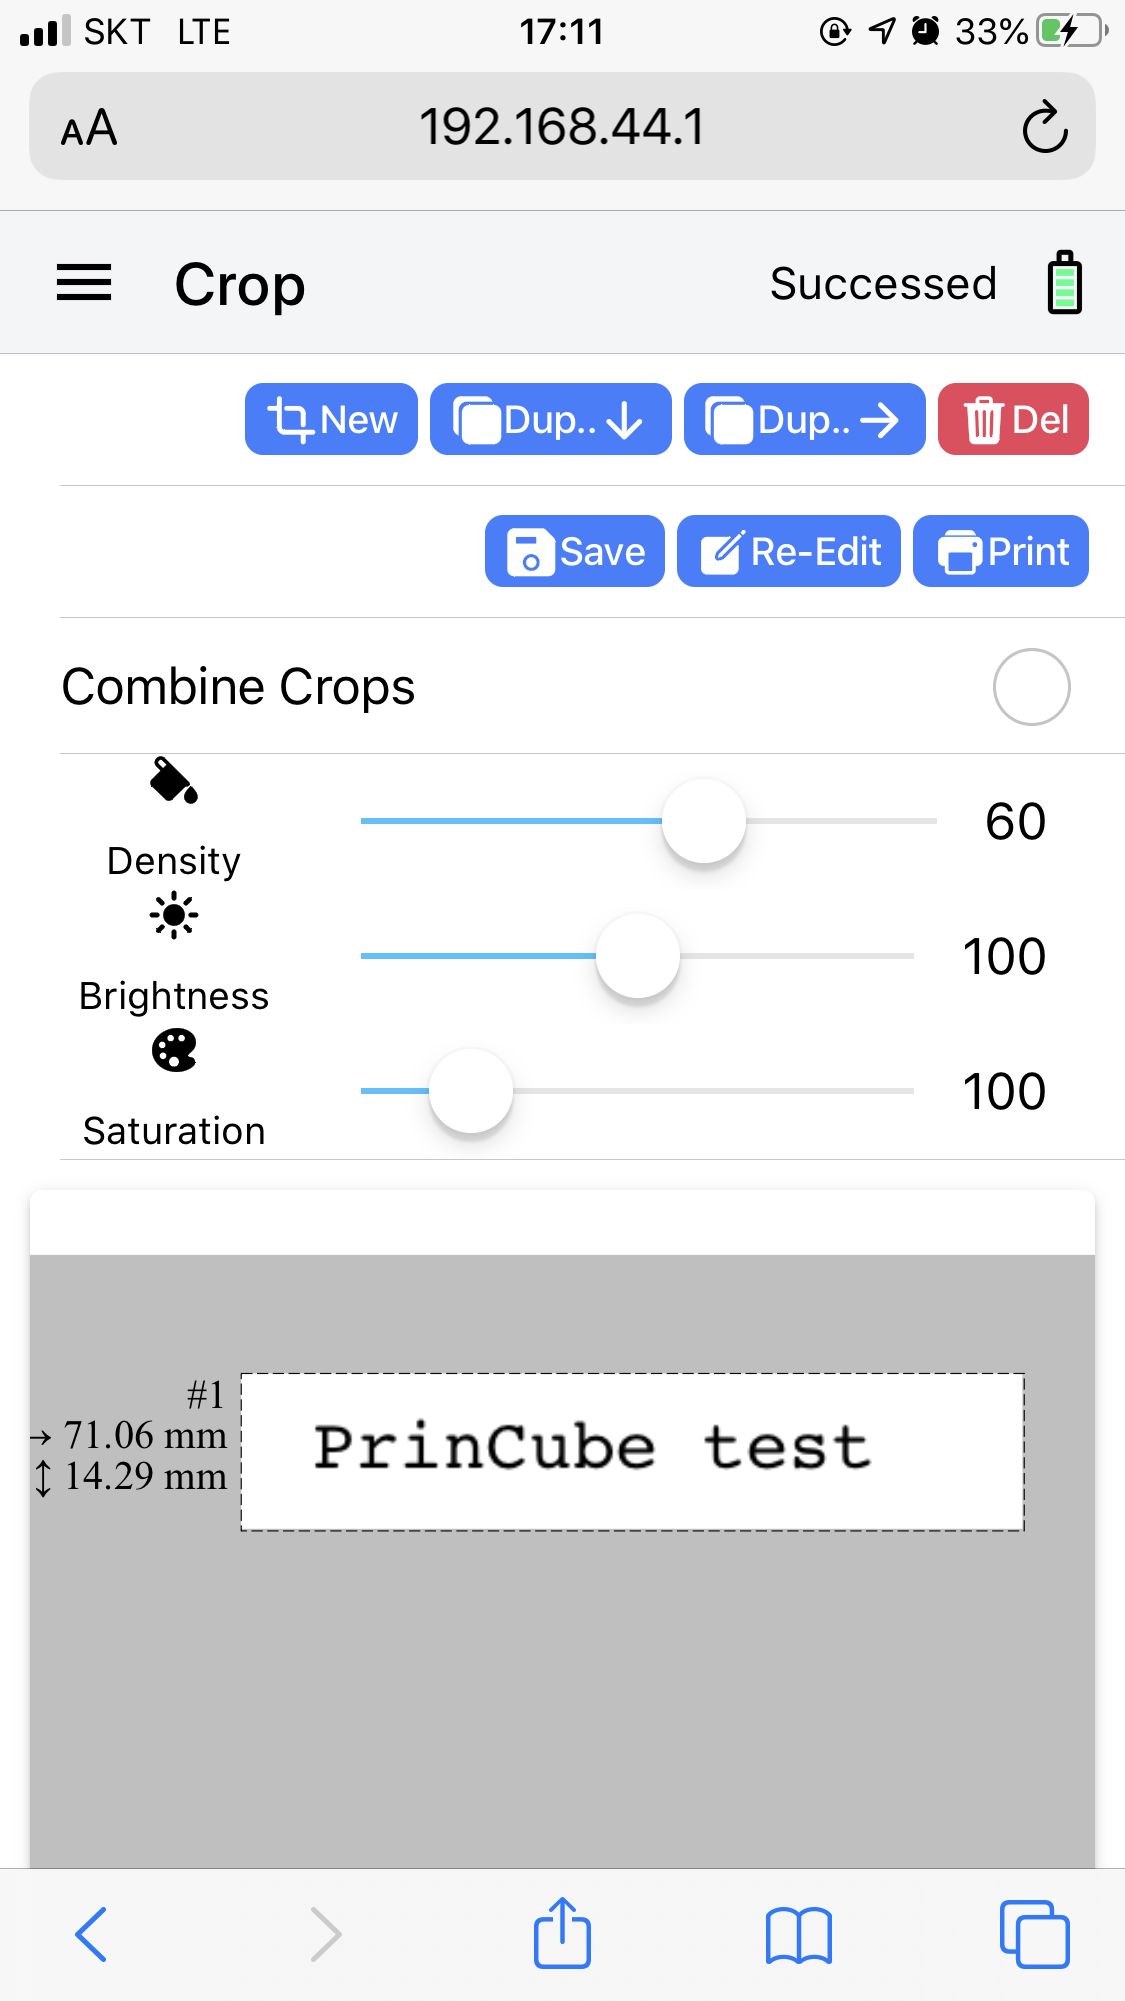This screenshot has width=1125, height=2001.
Task: Open Safari share sheet
Action: pos(562,1933)
